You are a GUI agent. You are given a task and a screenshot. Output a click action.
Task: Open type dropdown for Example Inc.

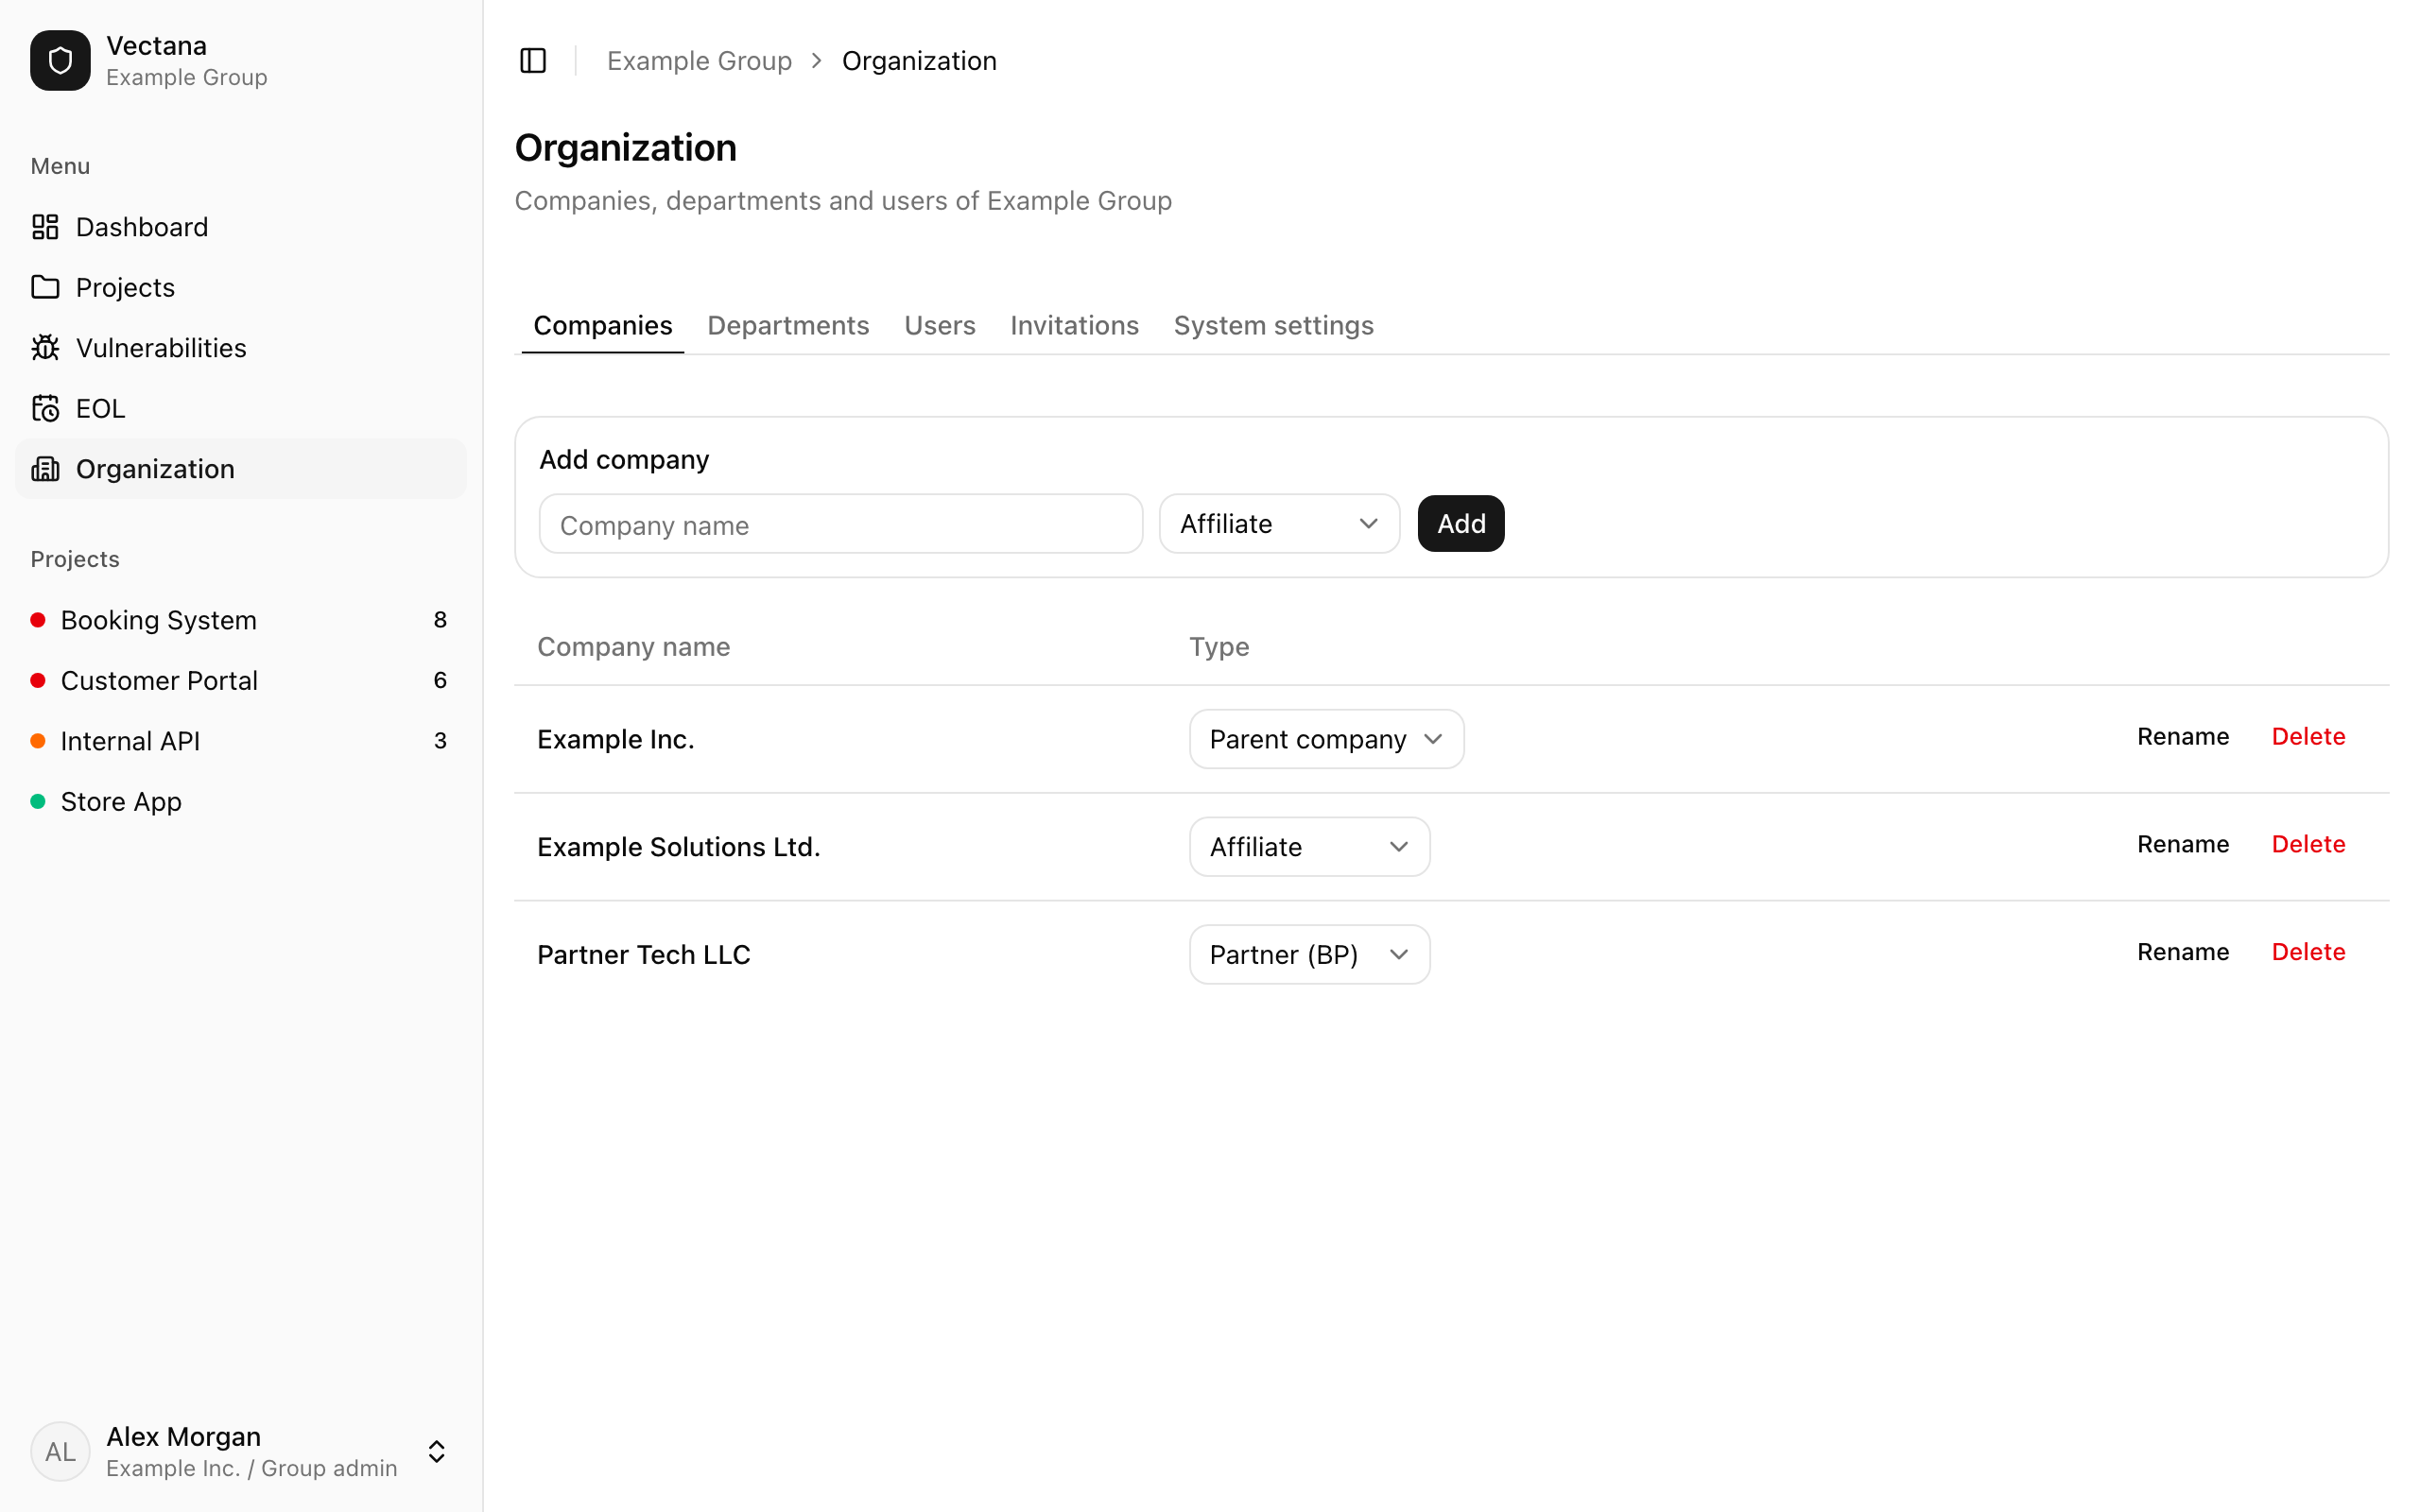(x=1326, y=739)
